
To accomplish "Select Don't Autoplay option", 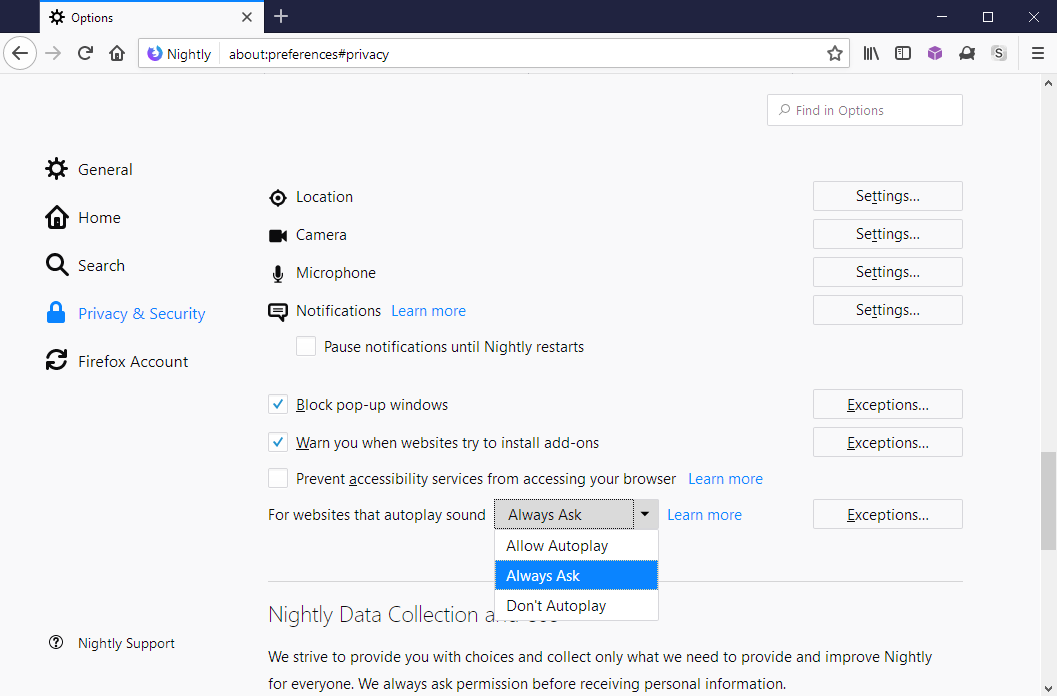I will pos(576,605).
